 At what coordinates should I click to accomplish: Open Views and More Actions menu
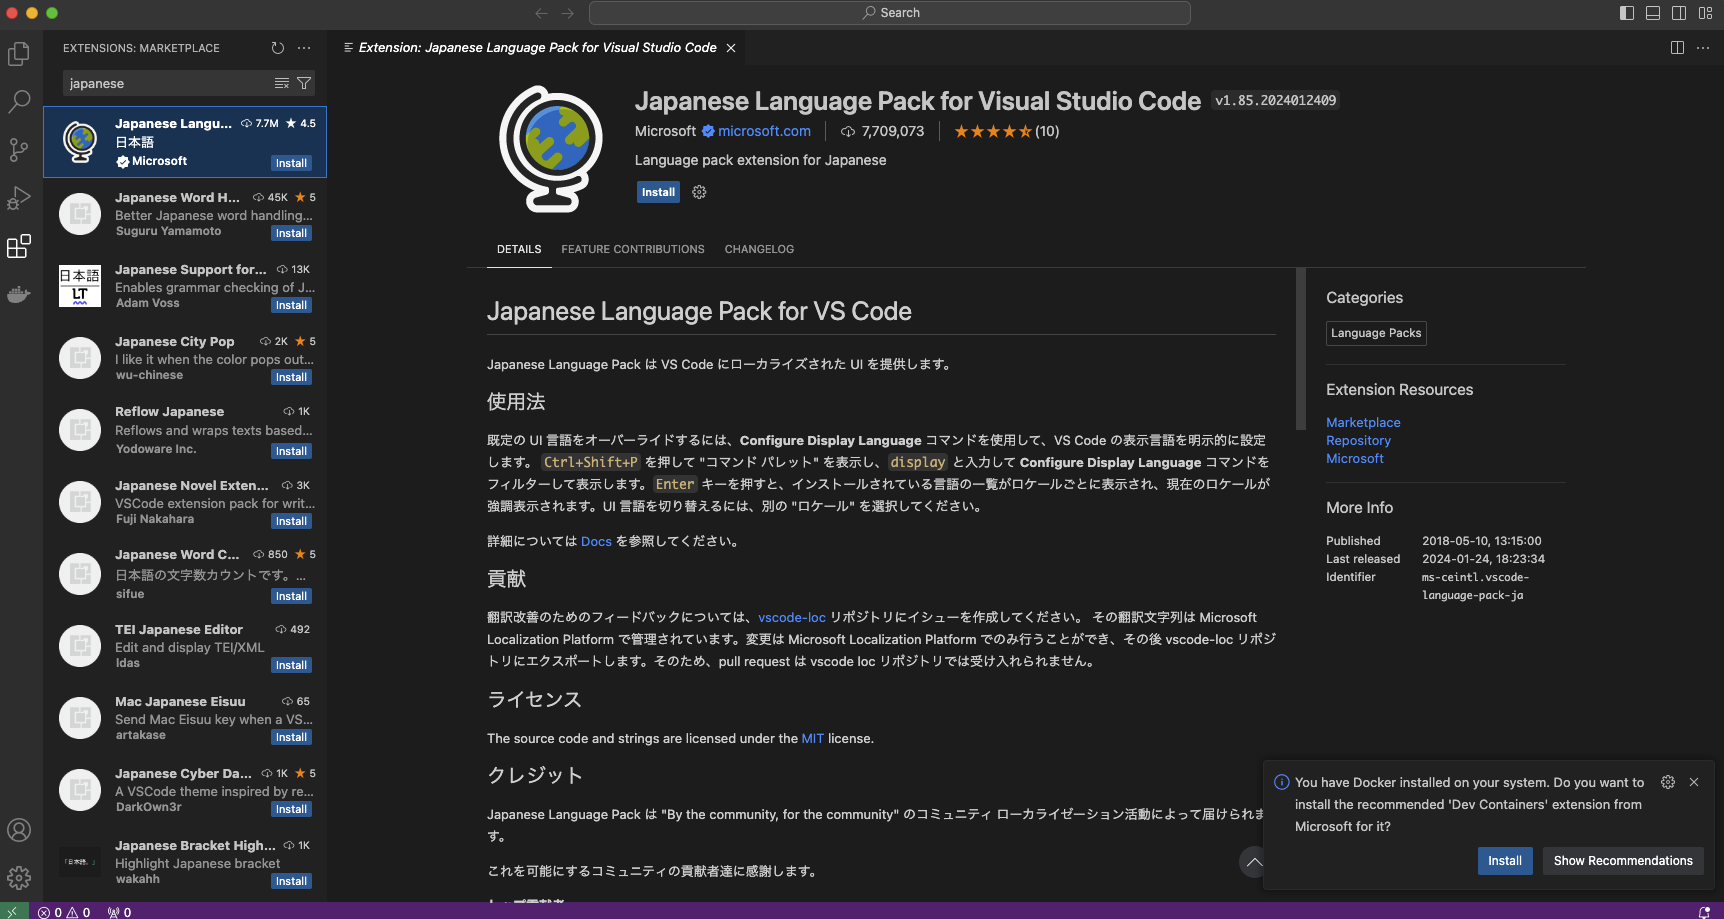tap(304, 47)
